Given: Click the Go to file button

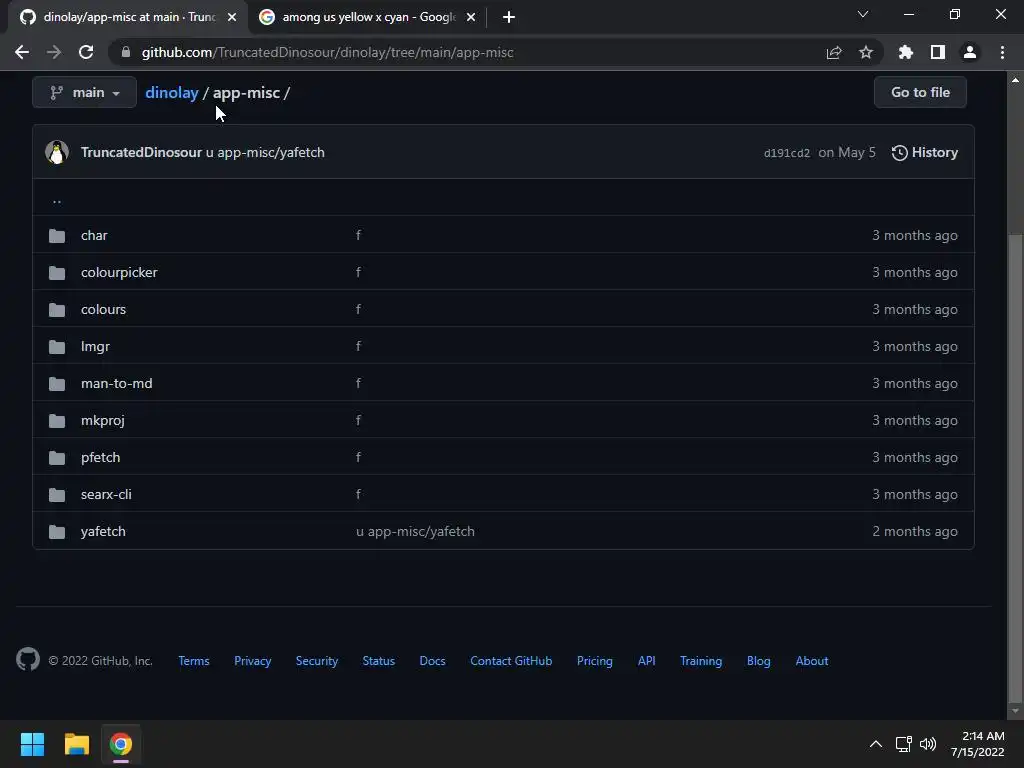Looking at the screenshot, I should pyautogui.click(x=920, y=92).
